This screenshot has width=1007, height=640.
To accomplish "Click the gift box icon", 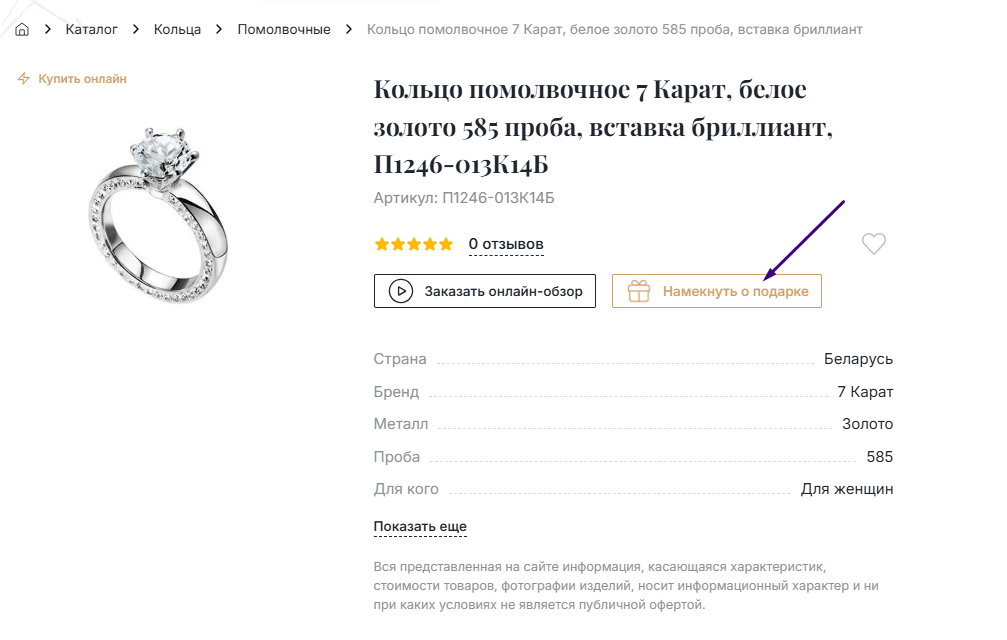I will pos(638,291).
